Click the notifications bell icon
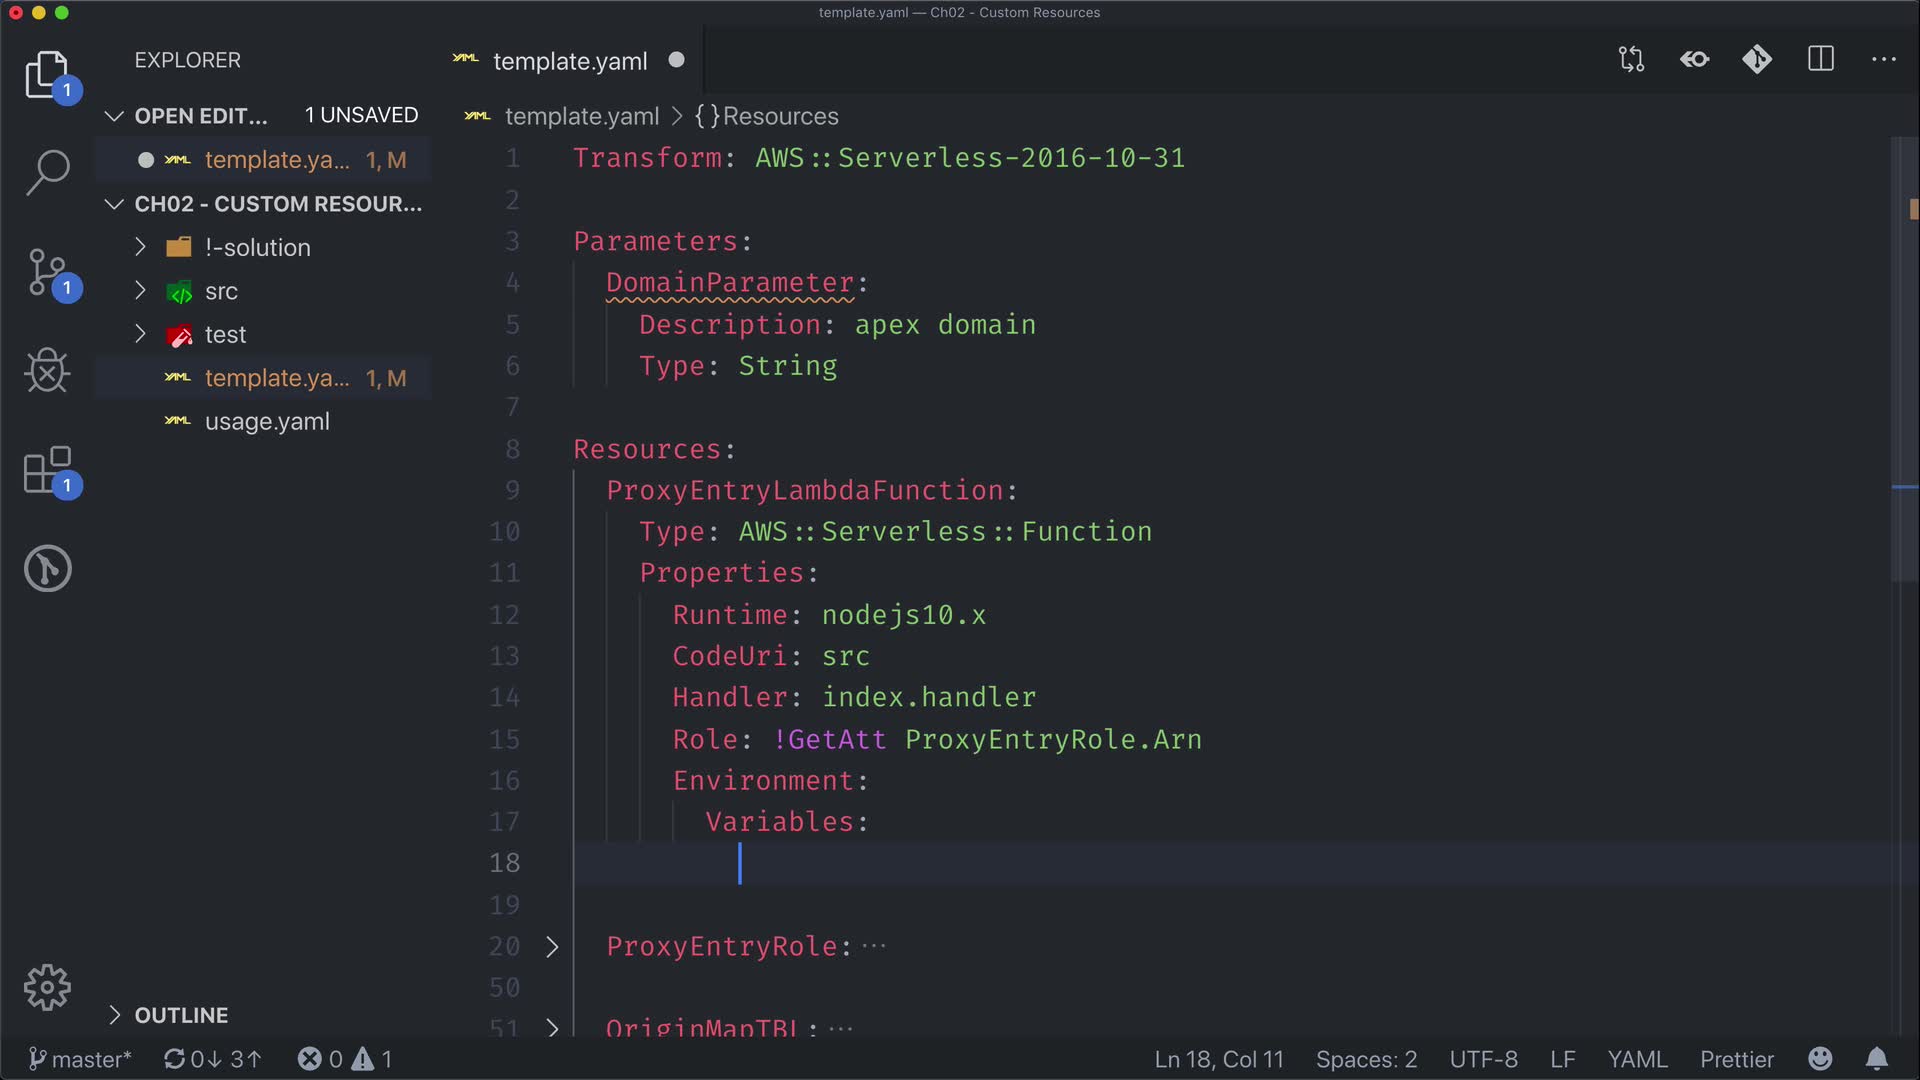This screenshot has height=1080, width=1920. pos(1877,1059)
